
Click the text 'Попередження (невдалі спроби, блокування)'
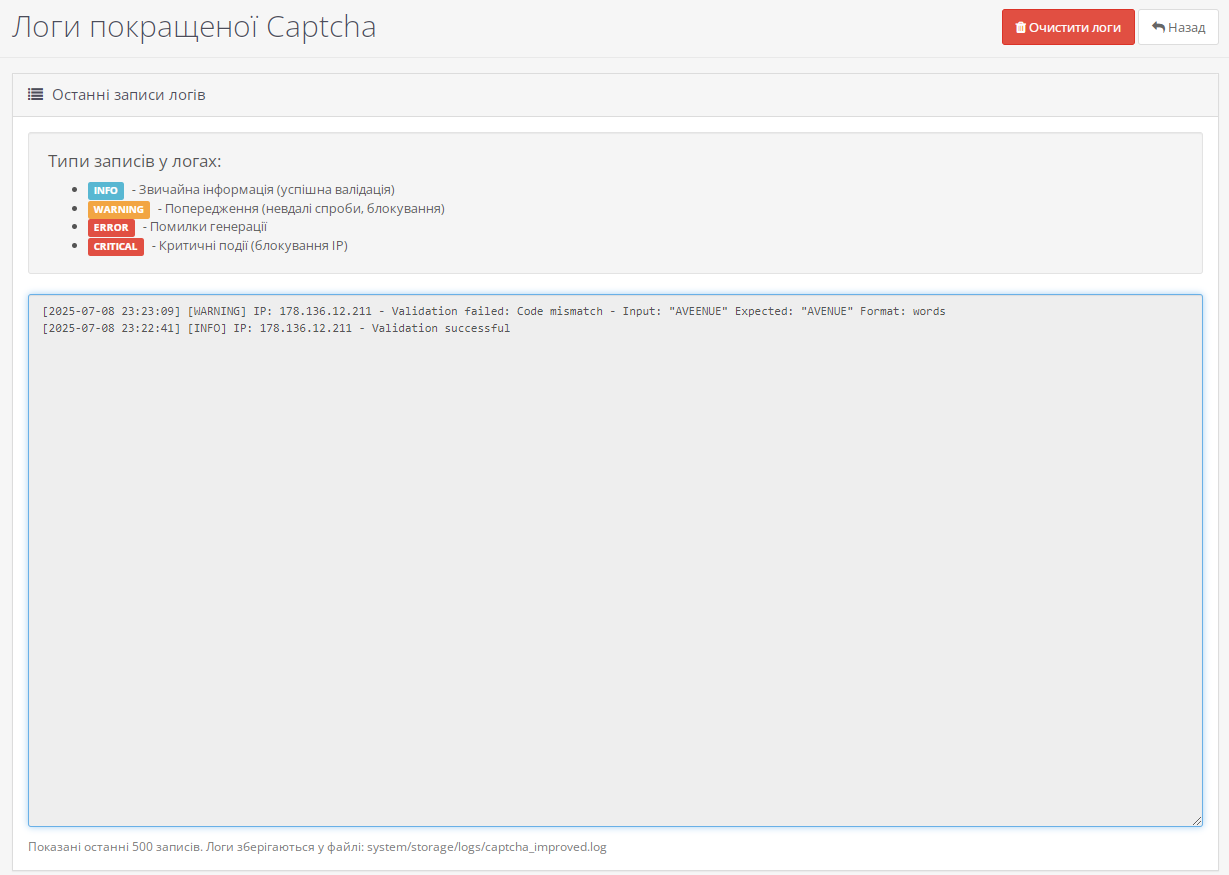tap(305, 209)
